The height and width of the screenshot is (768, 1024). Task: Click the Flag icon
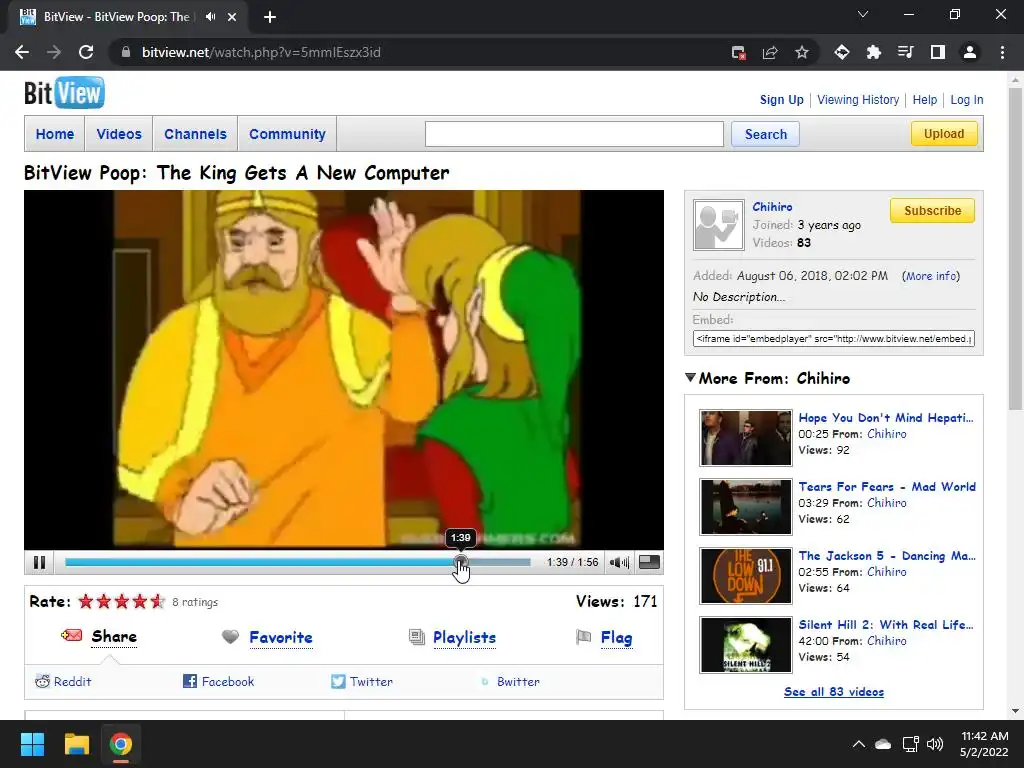click(x=584, y=637)
